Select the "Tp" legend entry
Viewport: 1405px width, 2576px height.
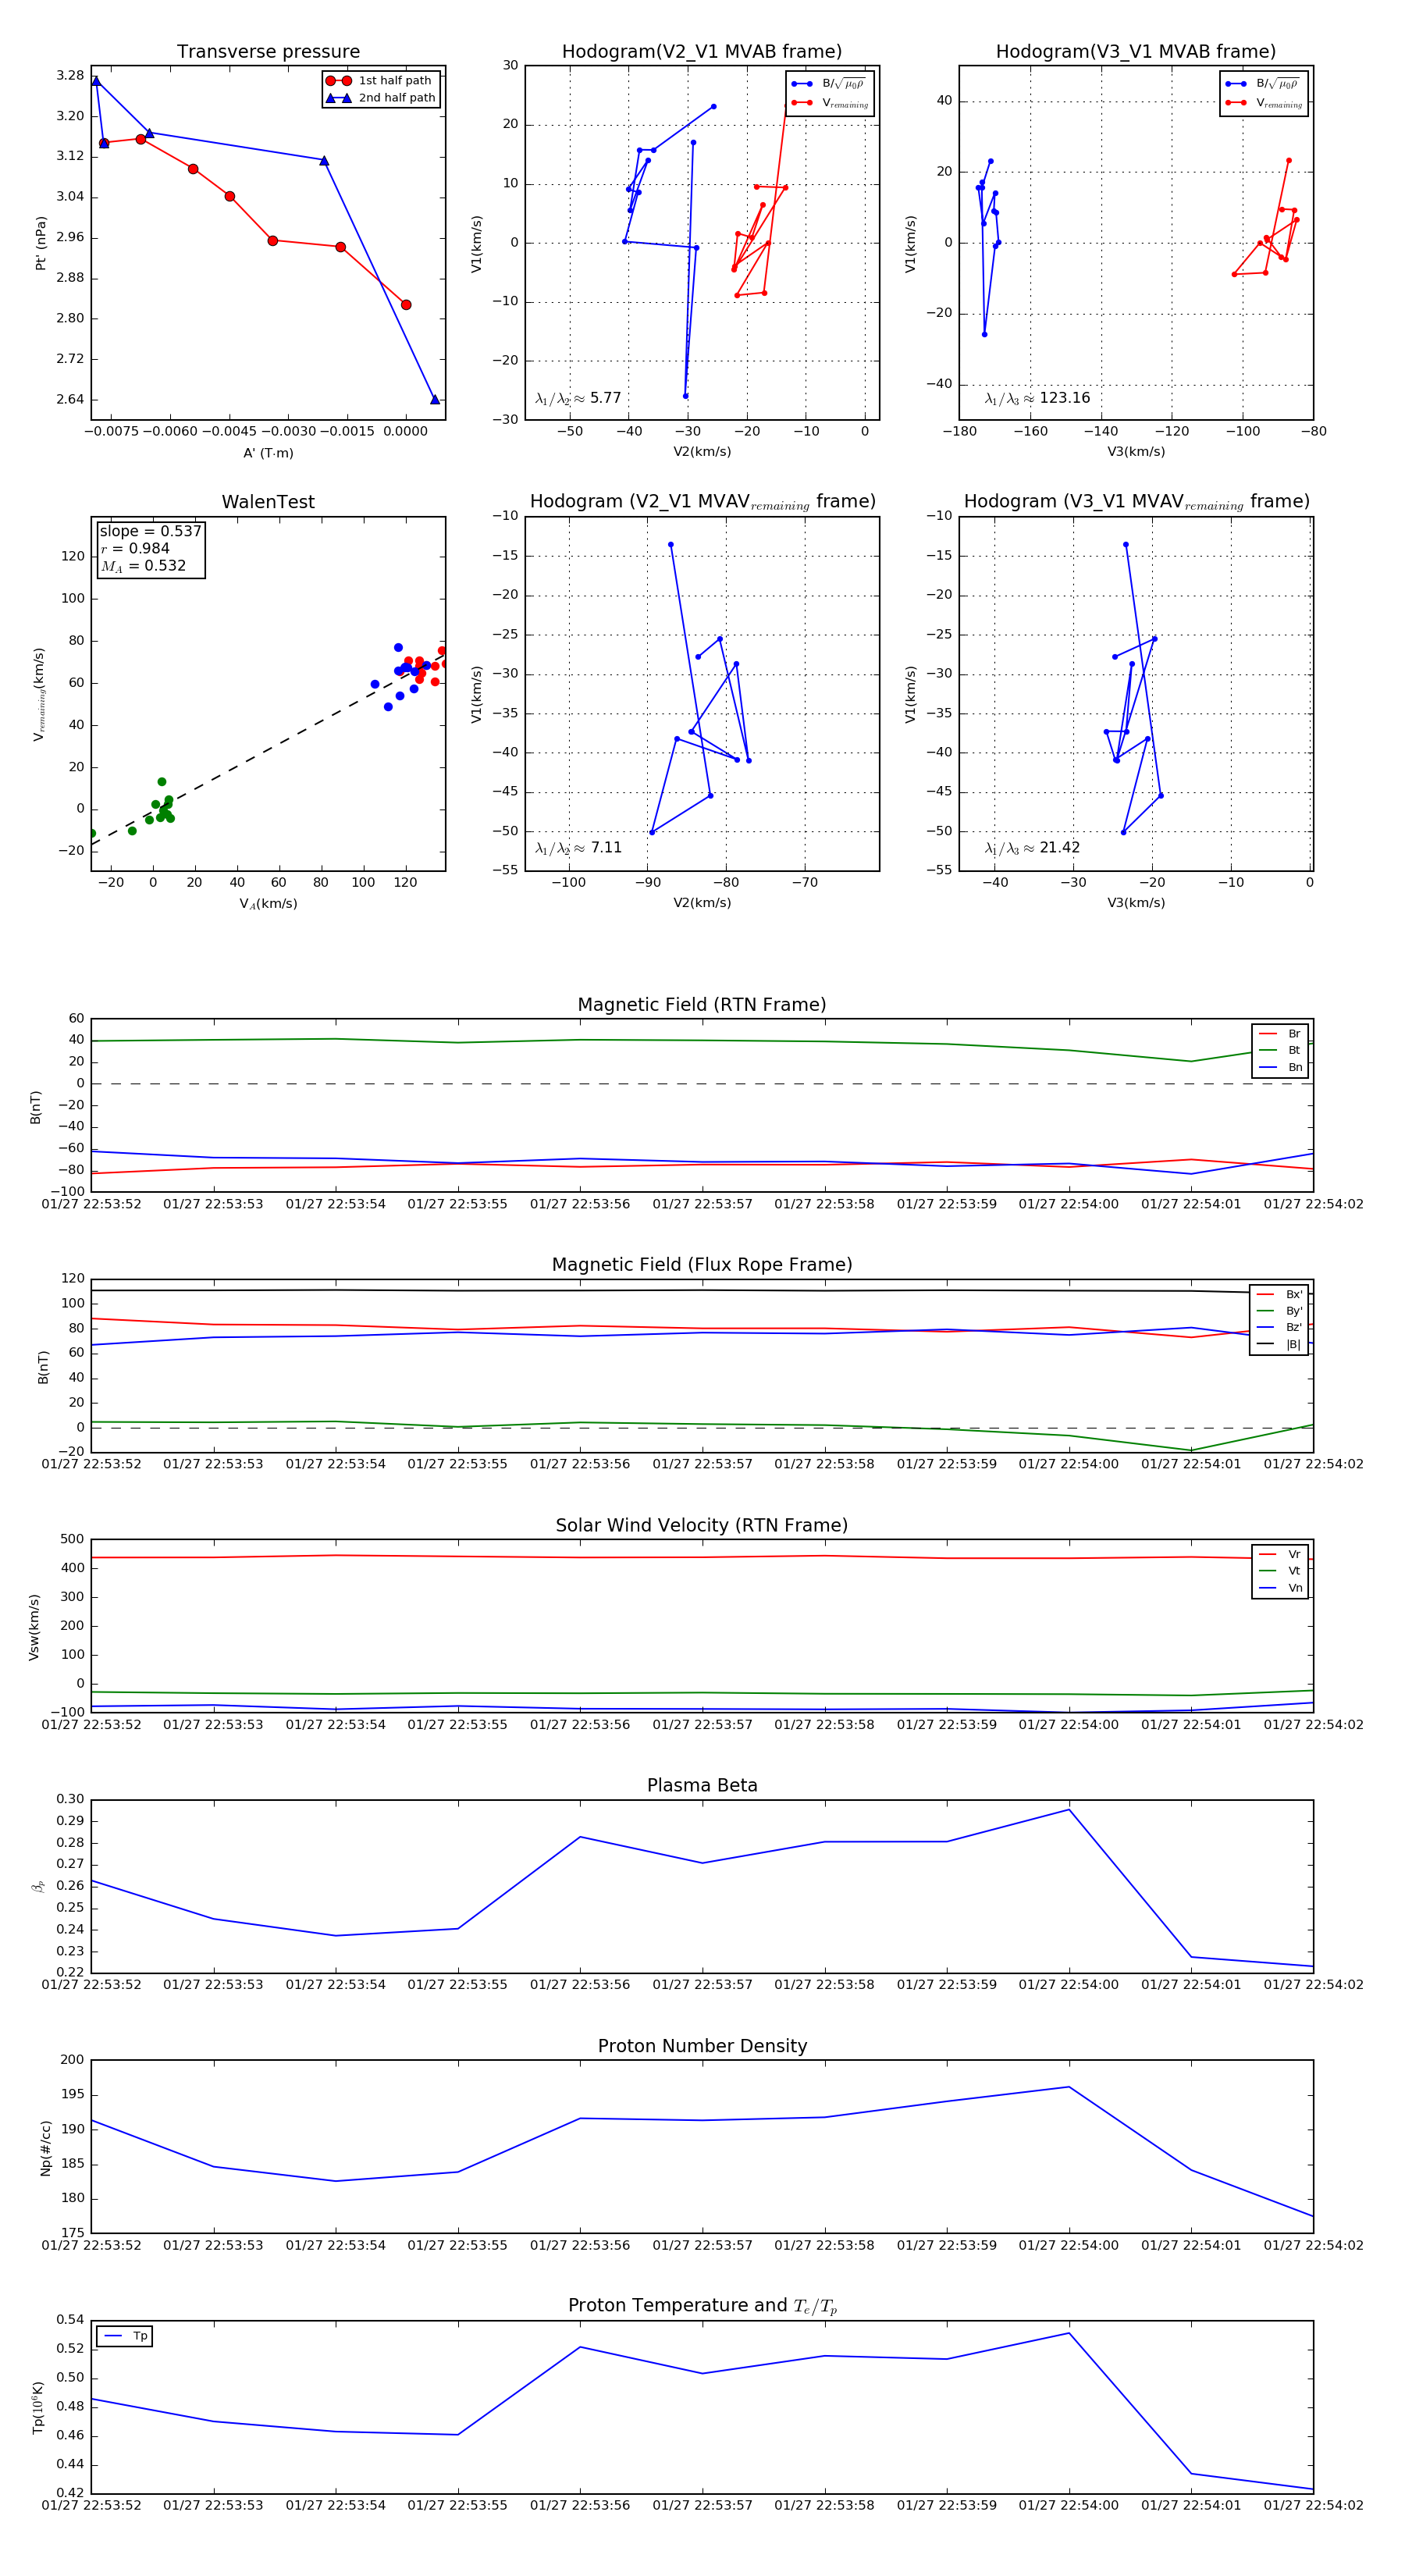click(126, 2336)
